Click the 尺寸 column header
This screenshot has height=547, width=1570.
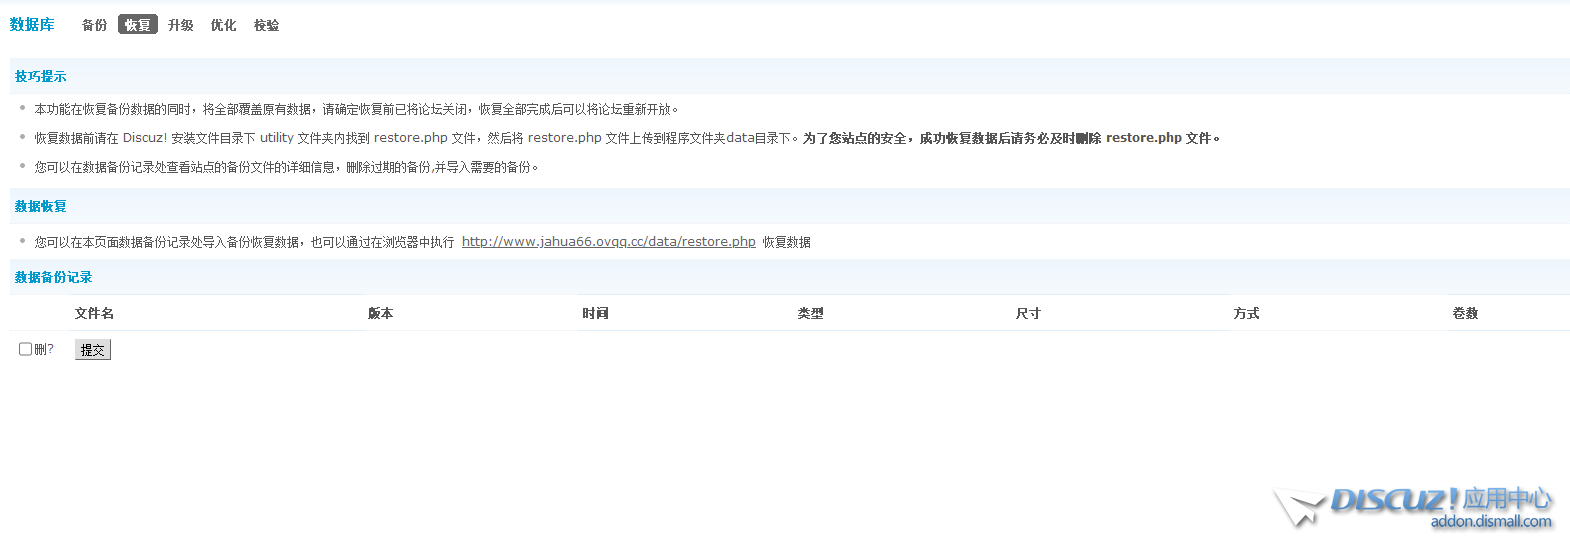point(1028,313)
